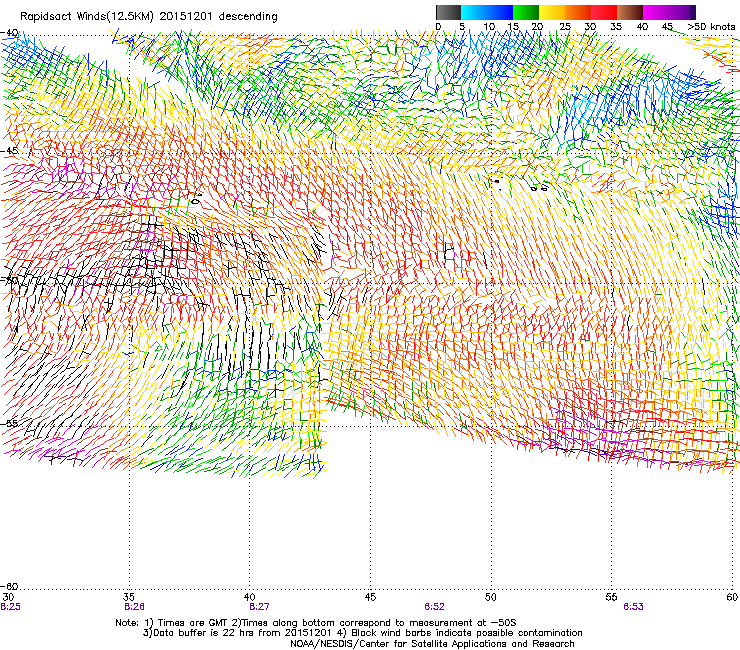The image size is (740, 650).
Task: Click the "-40" latitude label
Action: coord(9,33)
